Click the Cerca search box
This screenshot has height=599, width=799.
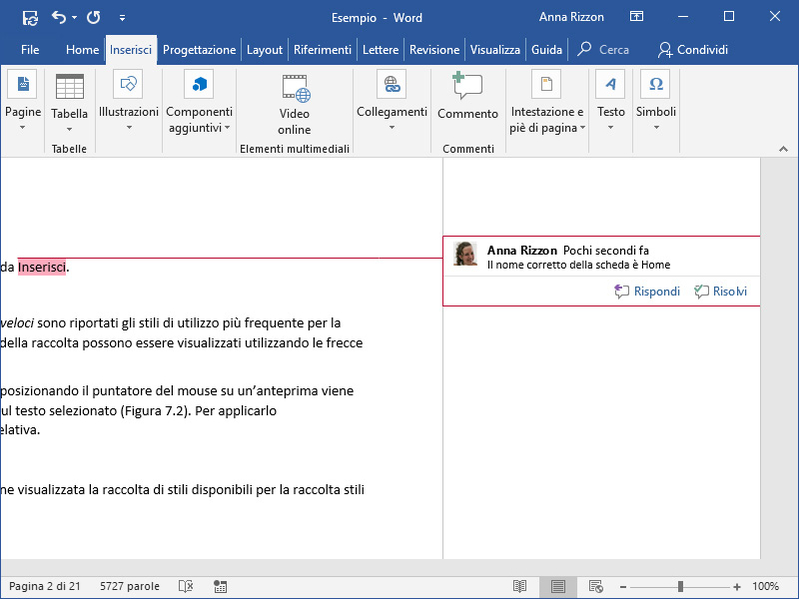pos(604,50)
